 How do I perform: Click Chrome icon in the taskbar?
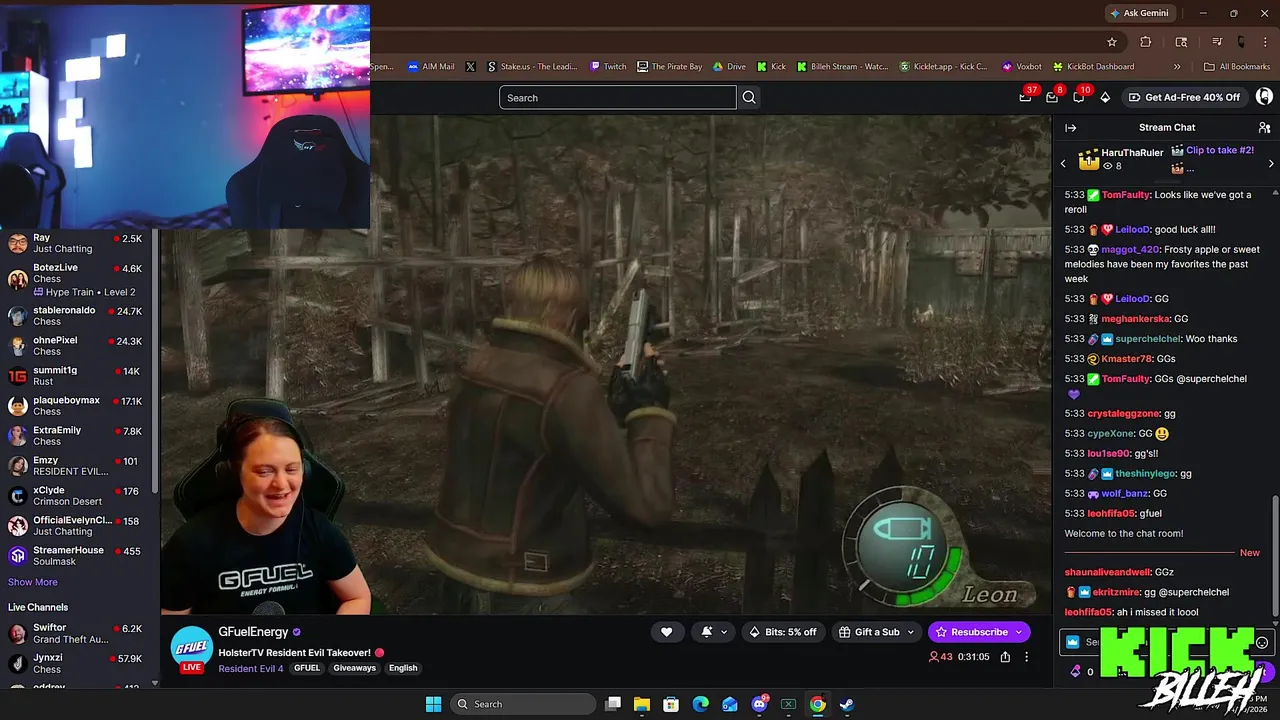(818, 704)
